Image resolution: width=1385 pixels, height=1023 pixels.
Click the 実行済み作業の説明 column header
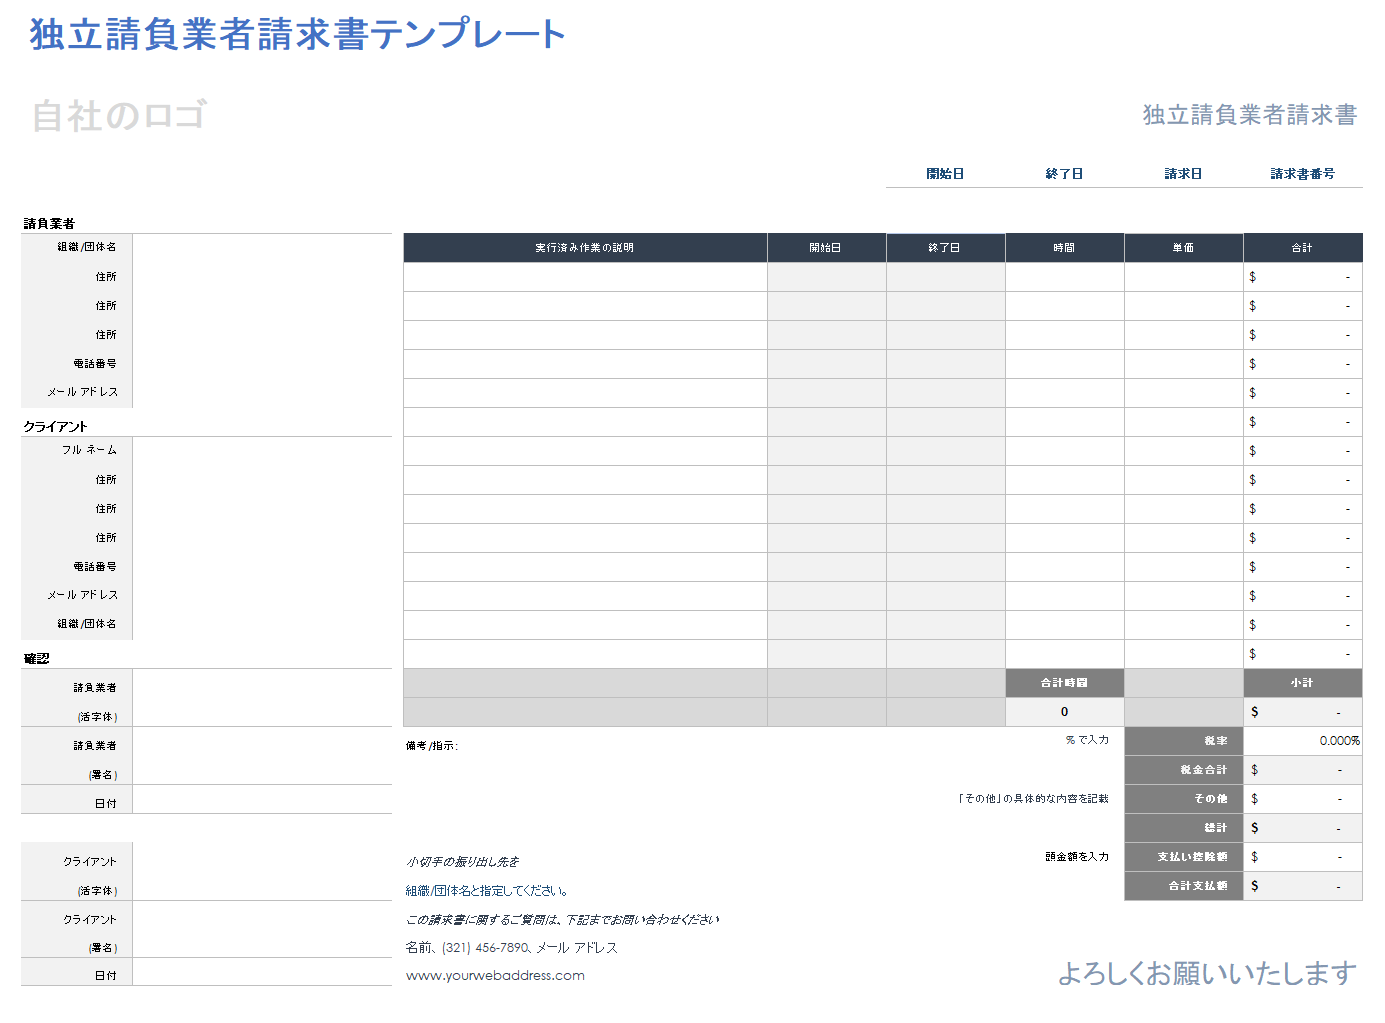click(585, 248)
